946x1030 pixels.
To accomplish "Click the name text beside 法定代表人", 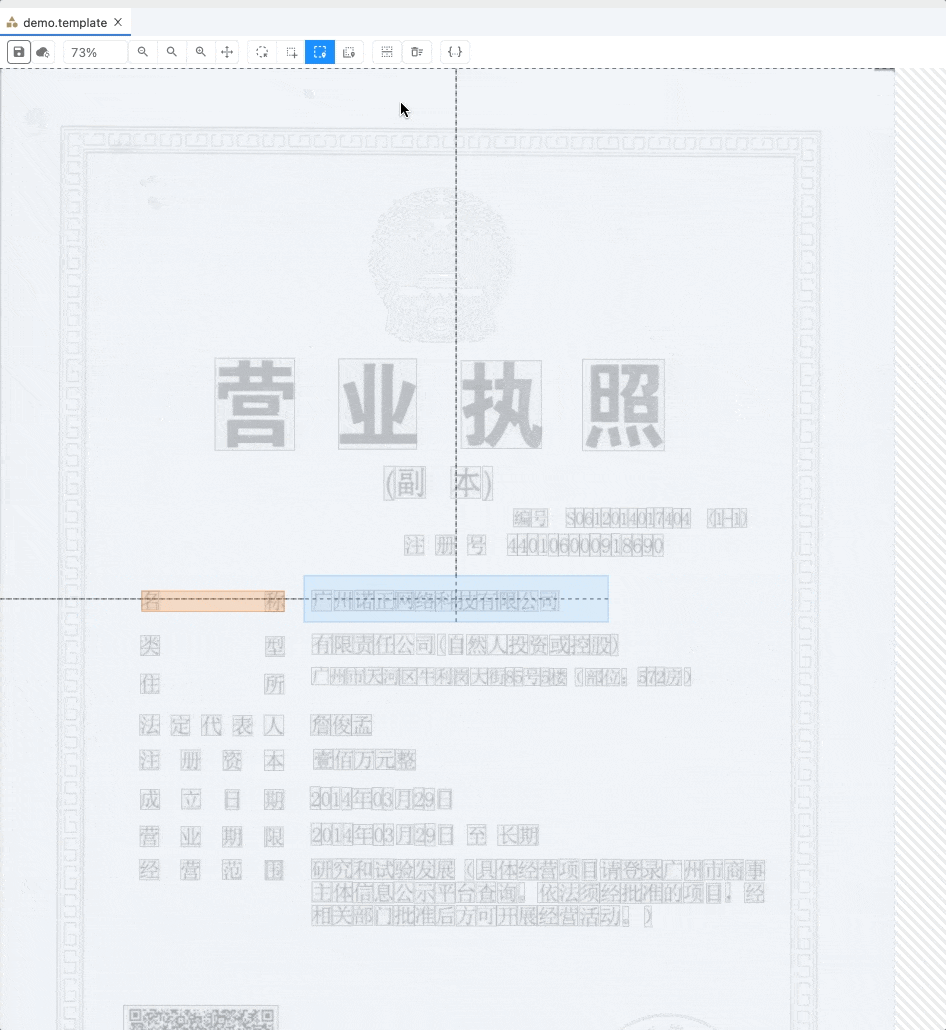I will click(341, 725).
